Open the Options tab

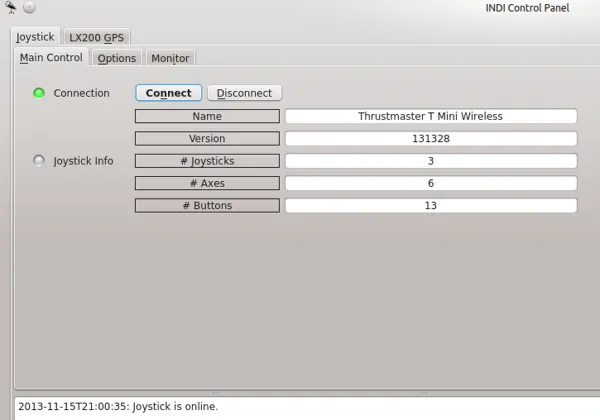tap(117, 58)
